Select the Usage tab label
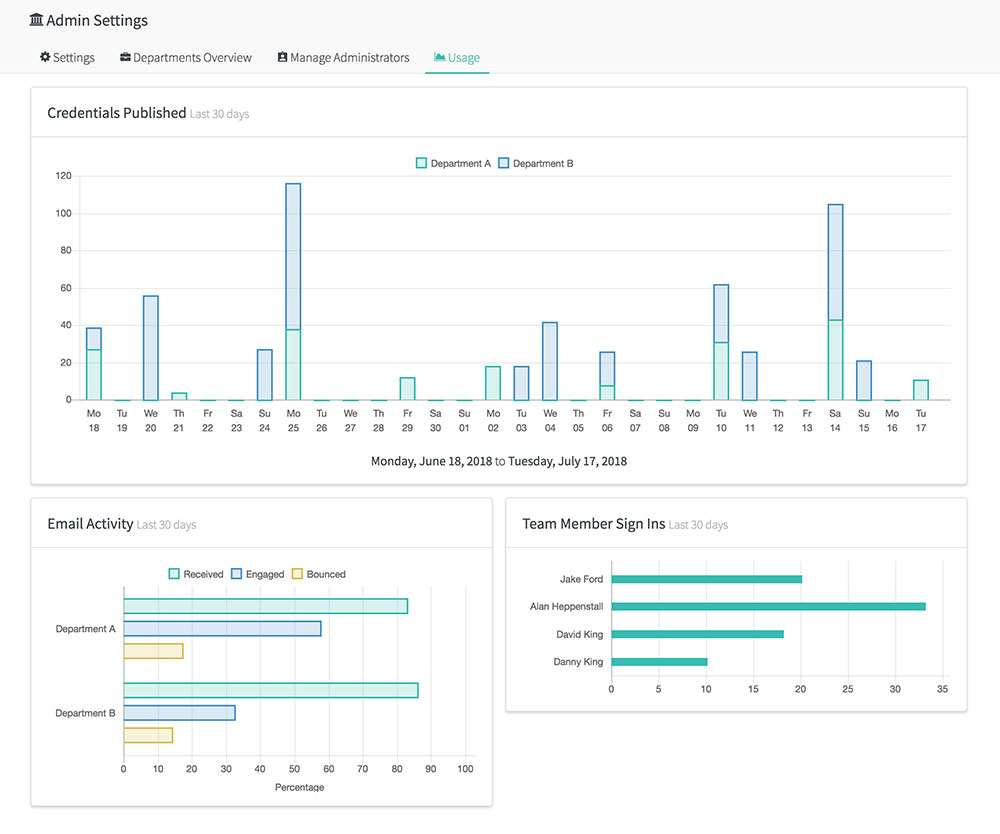This screenshot has width=1000, height=834. 464,58
